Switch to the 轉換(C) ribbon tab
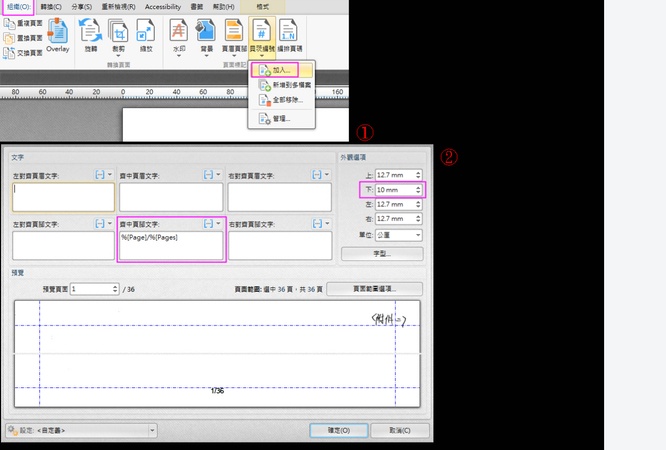Screen dimensions: 666x450 coord(51,7)
